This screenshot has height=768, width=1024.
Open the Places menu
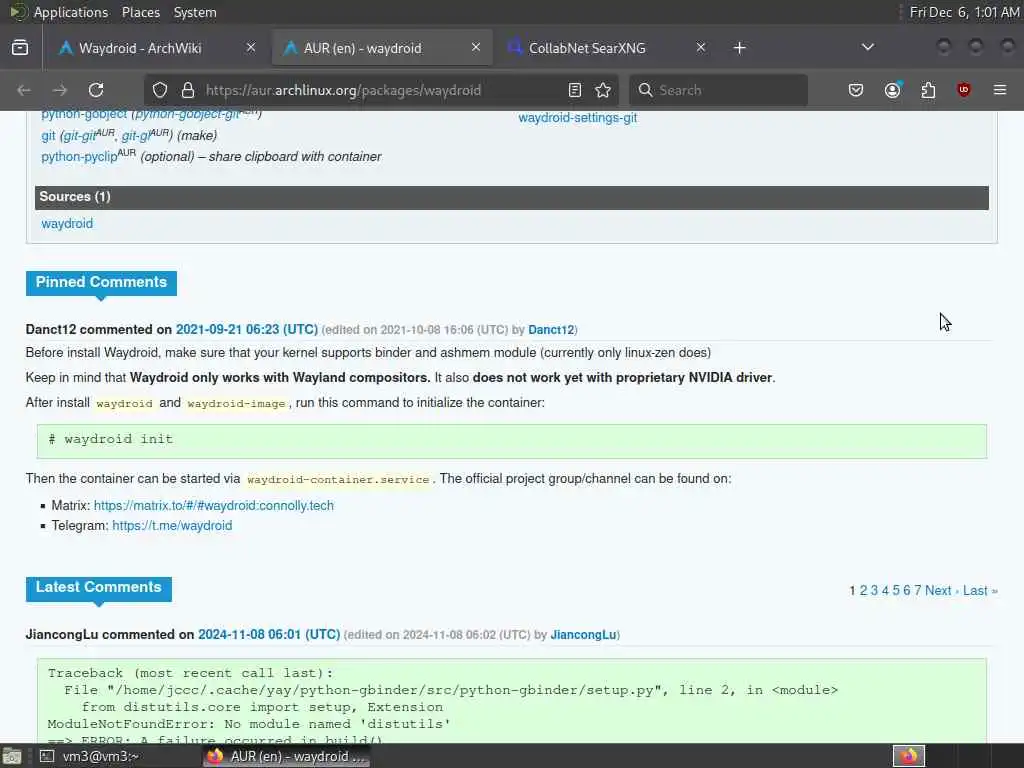[140, 12]
